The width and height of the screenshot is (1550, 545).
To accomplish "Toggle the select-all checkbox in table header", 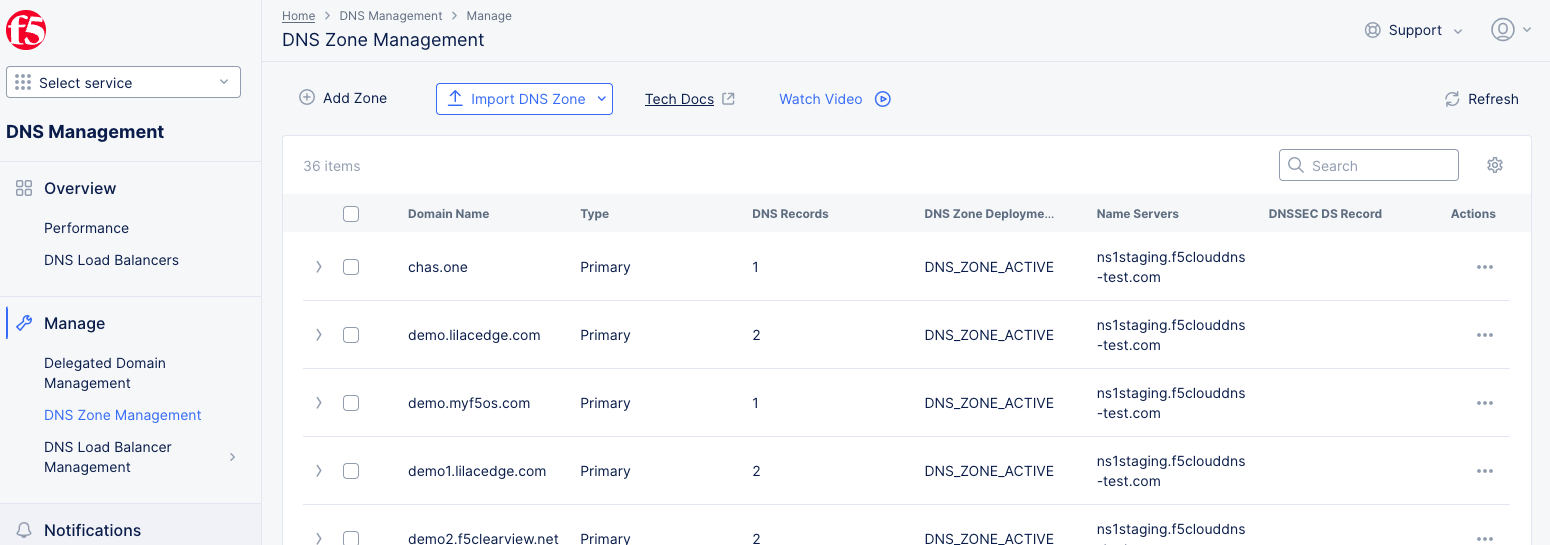I will (x=351, y=214).
